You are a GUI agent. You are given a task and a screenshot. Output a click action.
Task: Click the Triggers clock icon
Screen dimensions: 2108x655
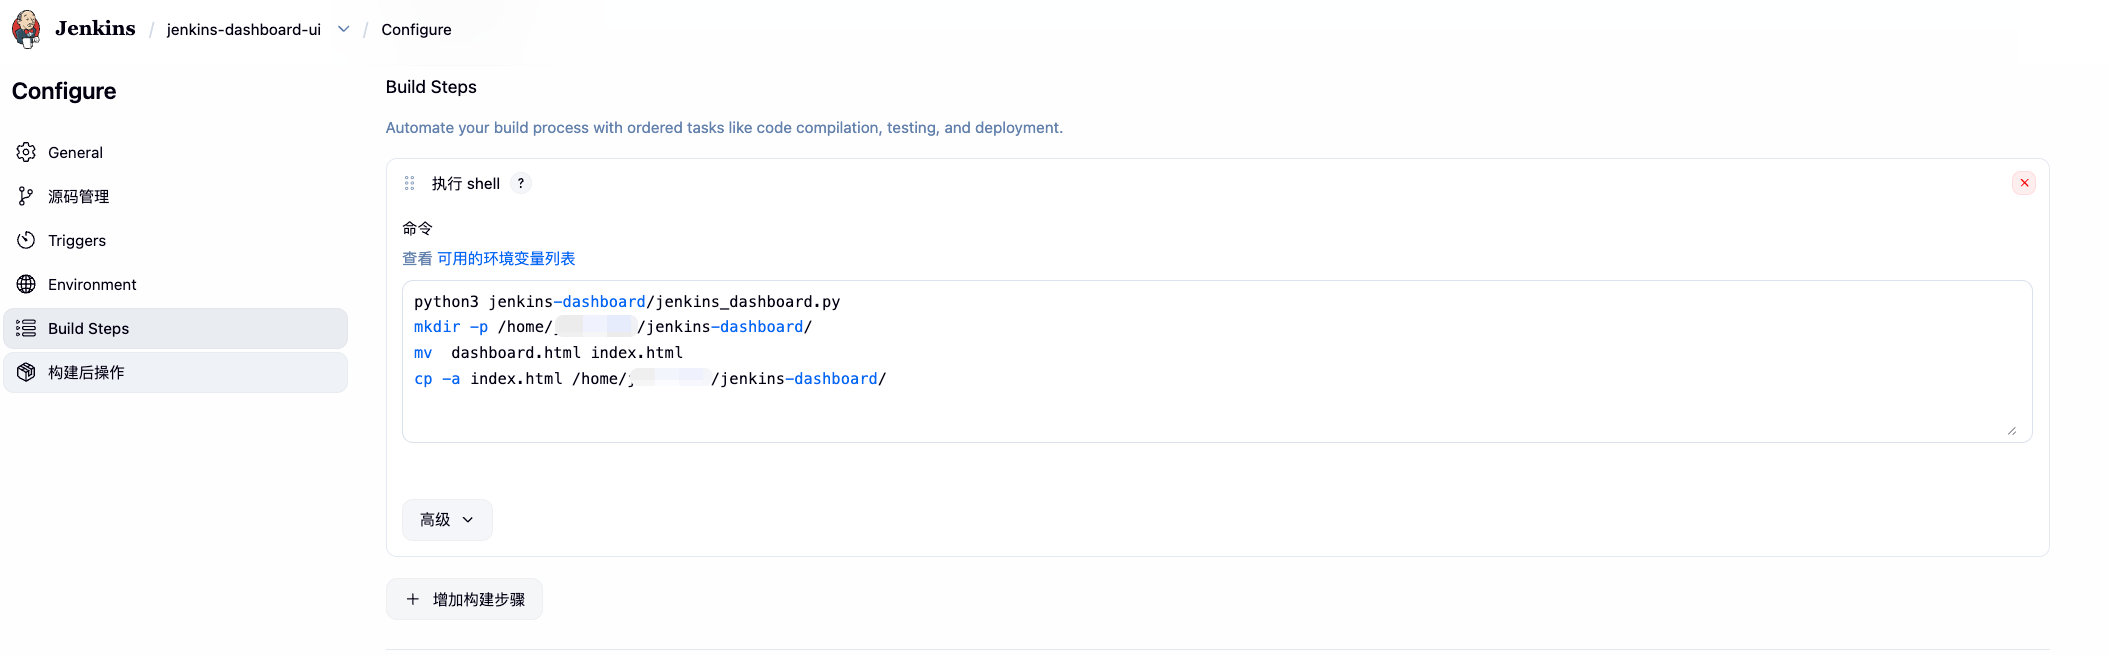click(26, 240)
